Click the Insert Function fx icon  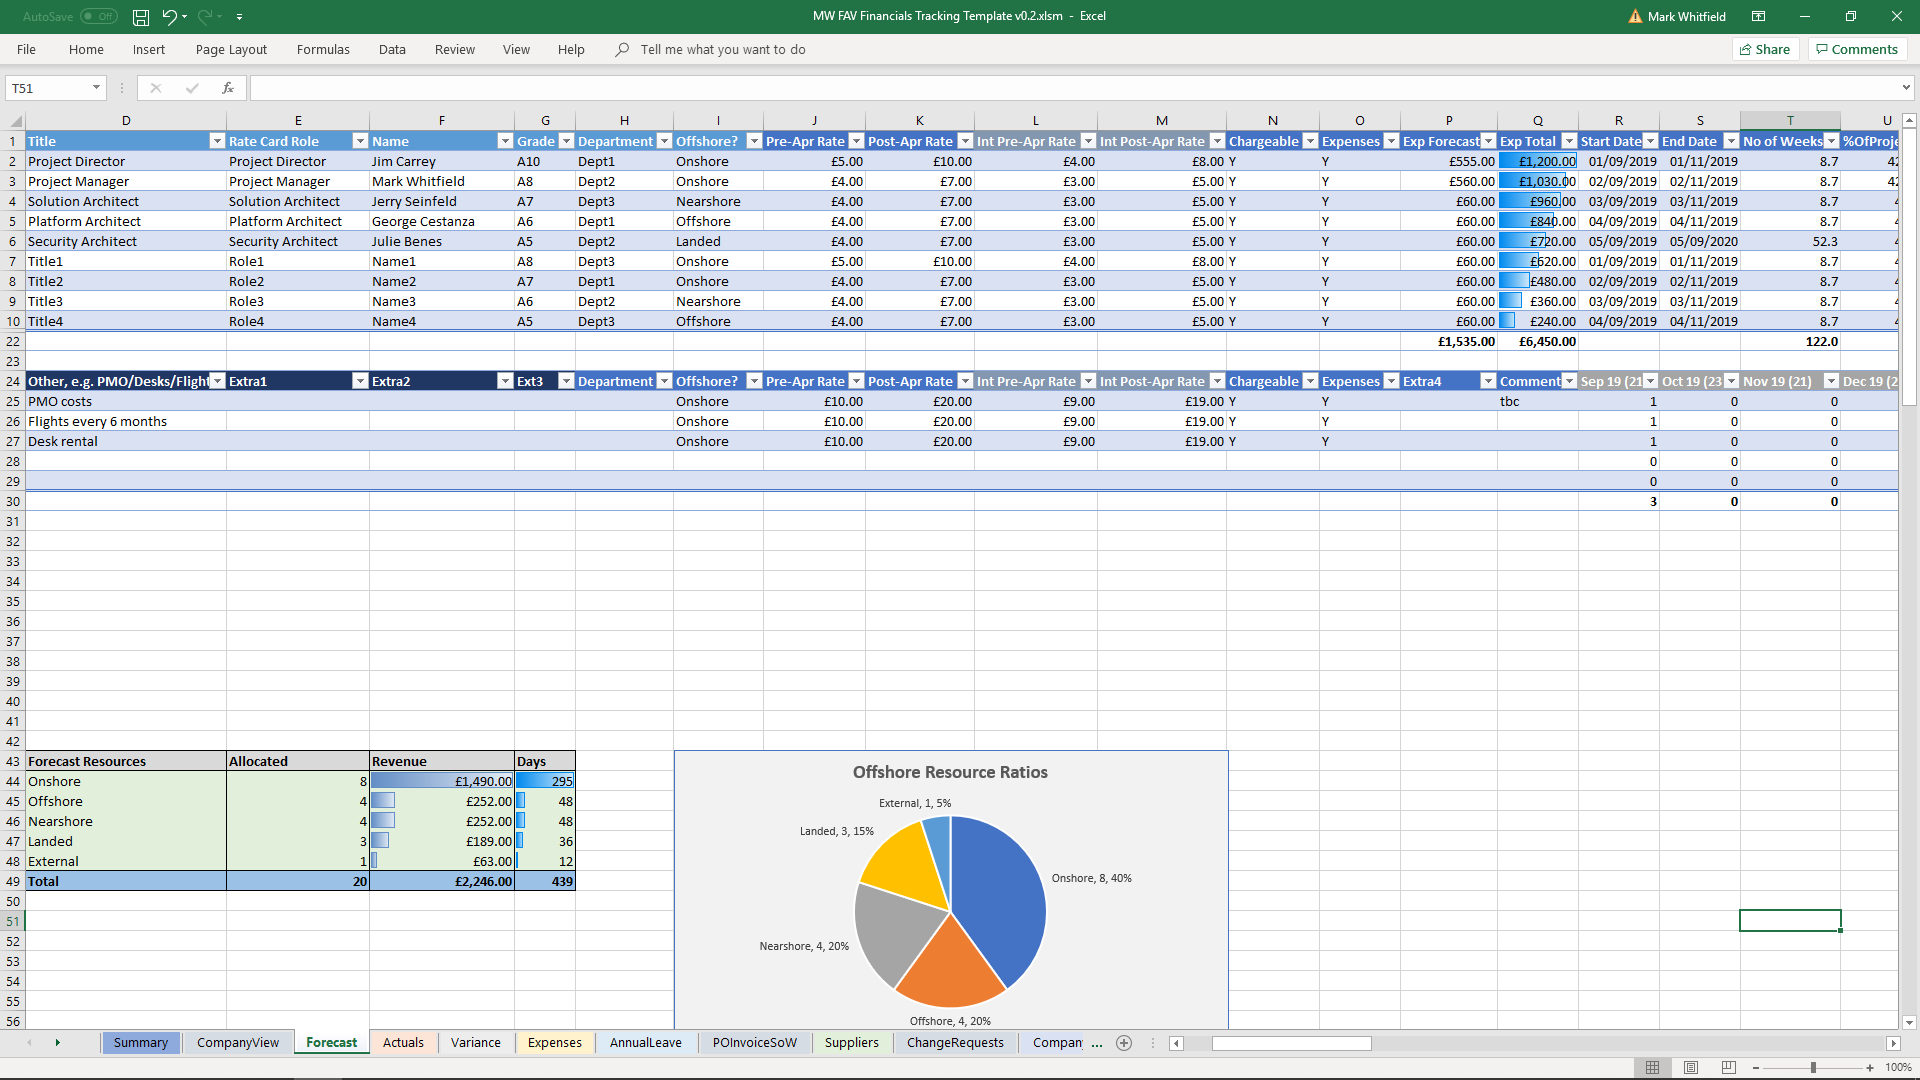click(x=228, y=88)
